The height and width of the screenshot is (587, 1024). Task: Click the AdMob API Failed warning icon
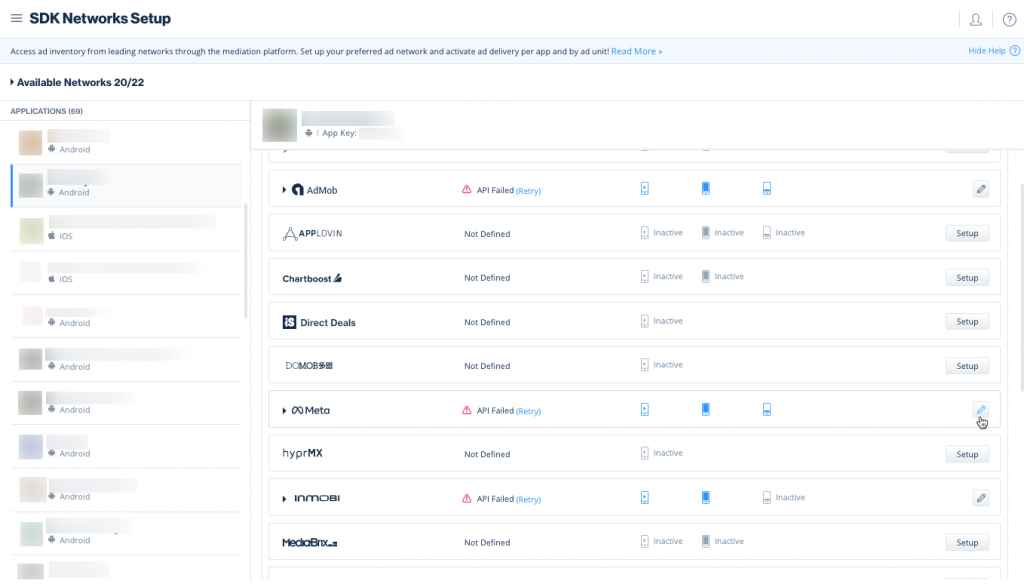[466, 190]
